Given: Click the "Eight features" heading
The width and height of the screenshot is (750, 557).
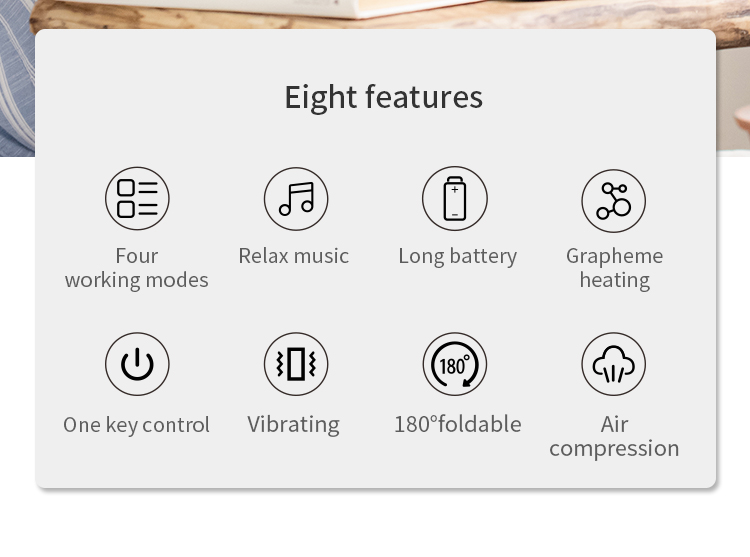Looking at the screenshot, I should pyautogui.click(x=383, y=97).
